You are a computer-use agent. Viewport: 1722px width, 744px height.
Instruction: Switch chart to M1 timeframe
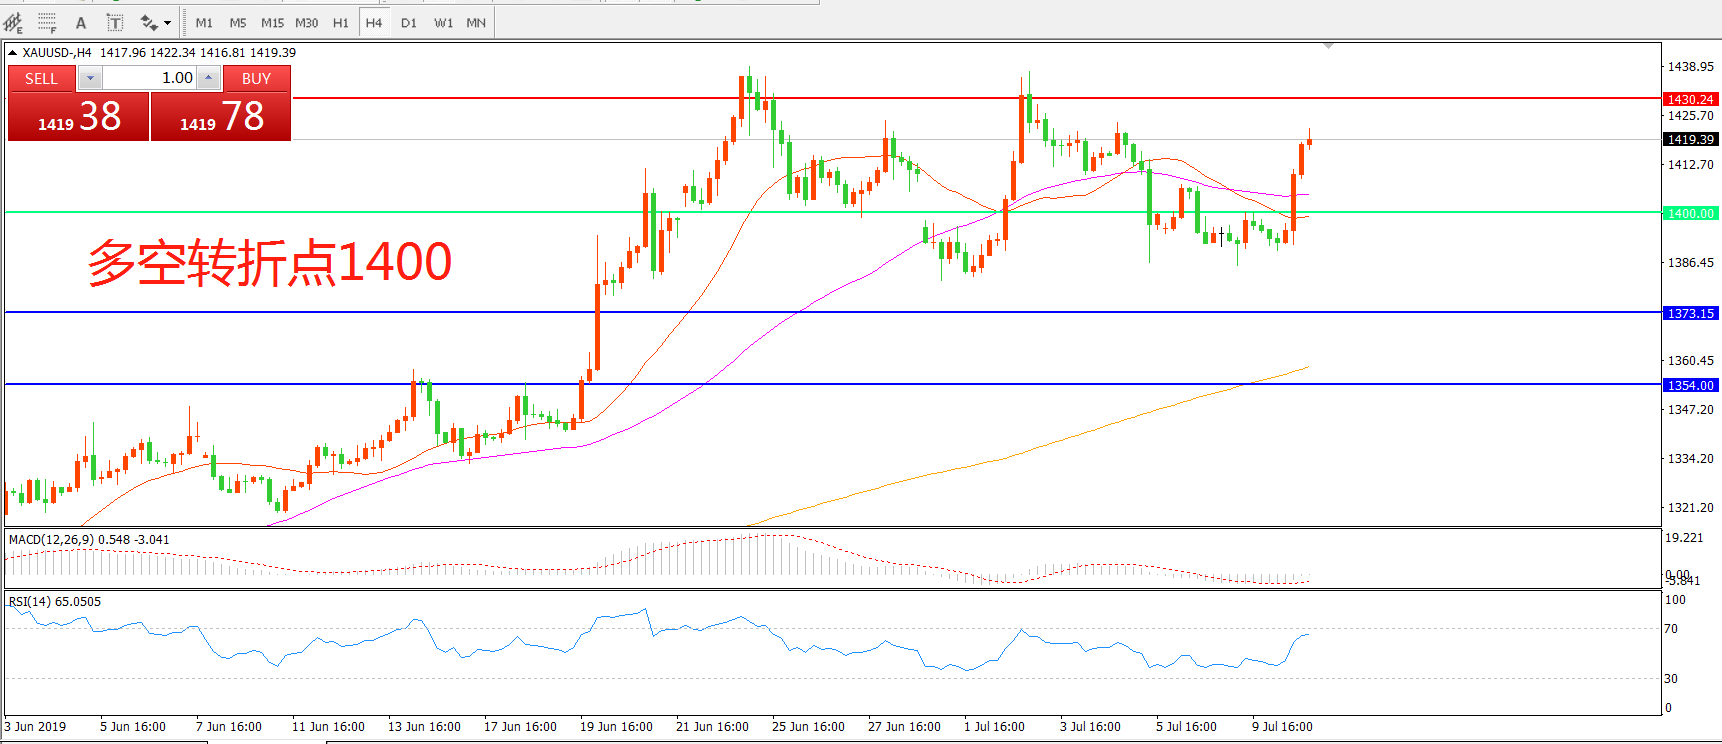(x=204, y=22)
